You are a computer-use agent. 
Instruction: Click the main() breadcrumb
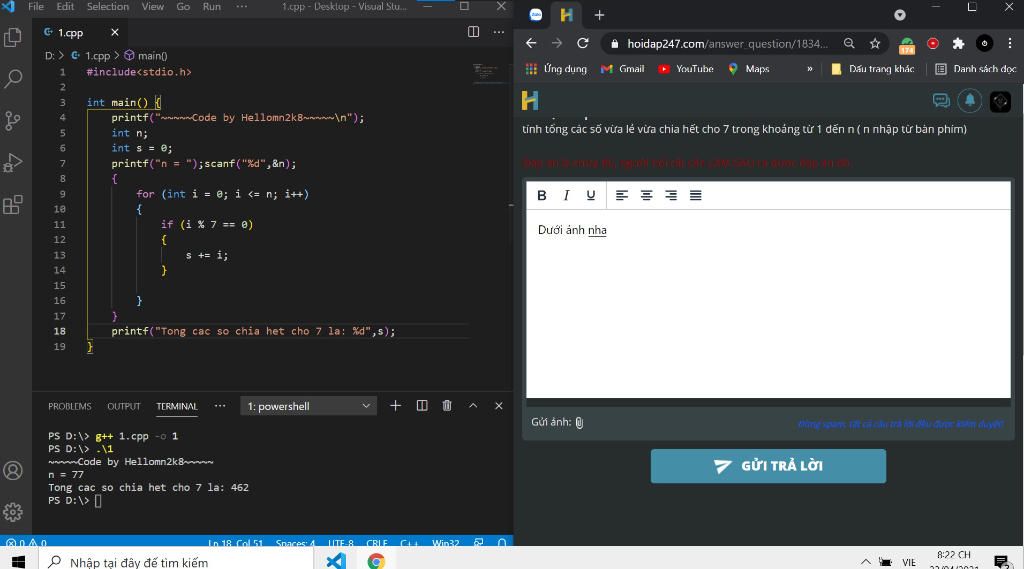click(x=146, y=56)
